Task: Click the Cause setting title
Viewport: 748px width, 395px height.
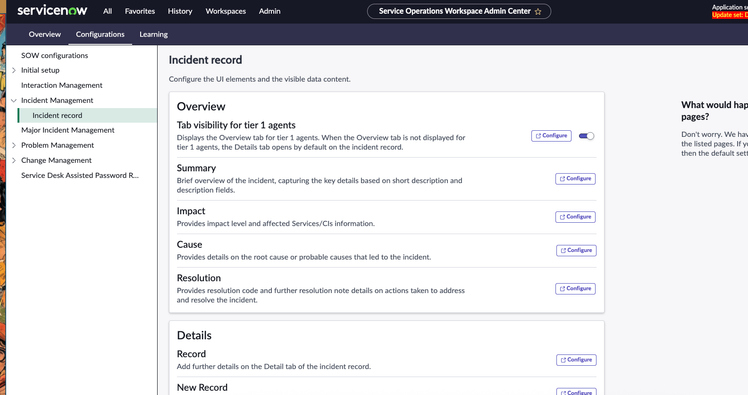Action: pos(189,244)
